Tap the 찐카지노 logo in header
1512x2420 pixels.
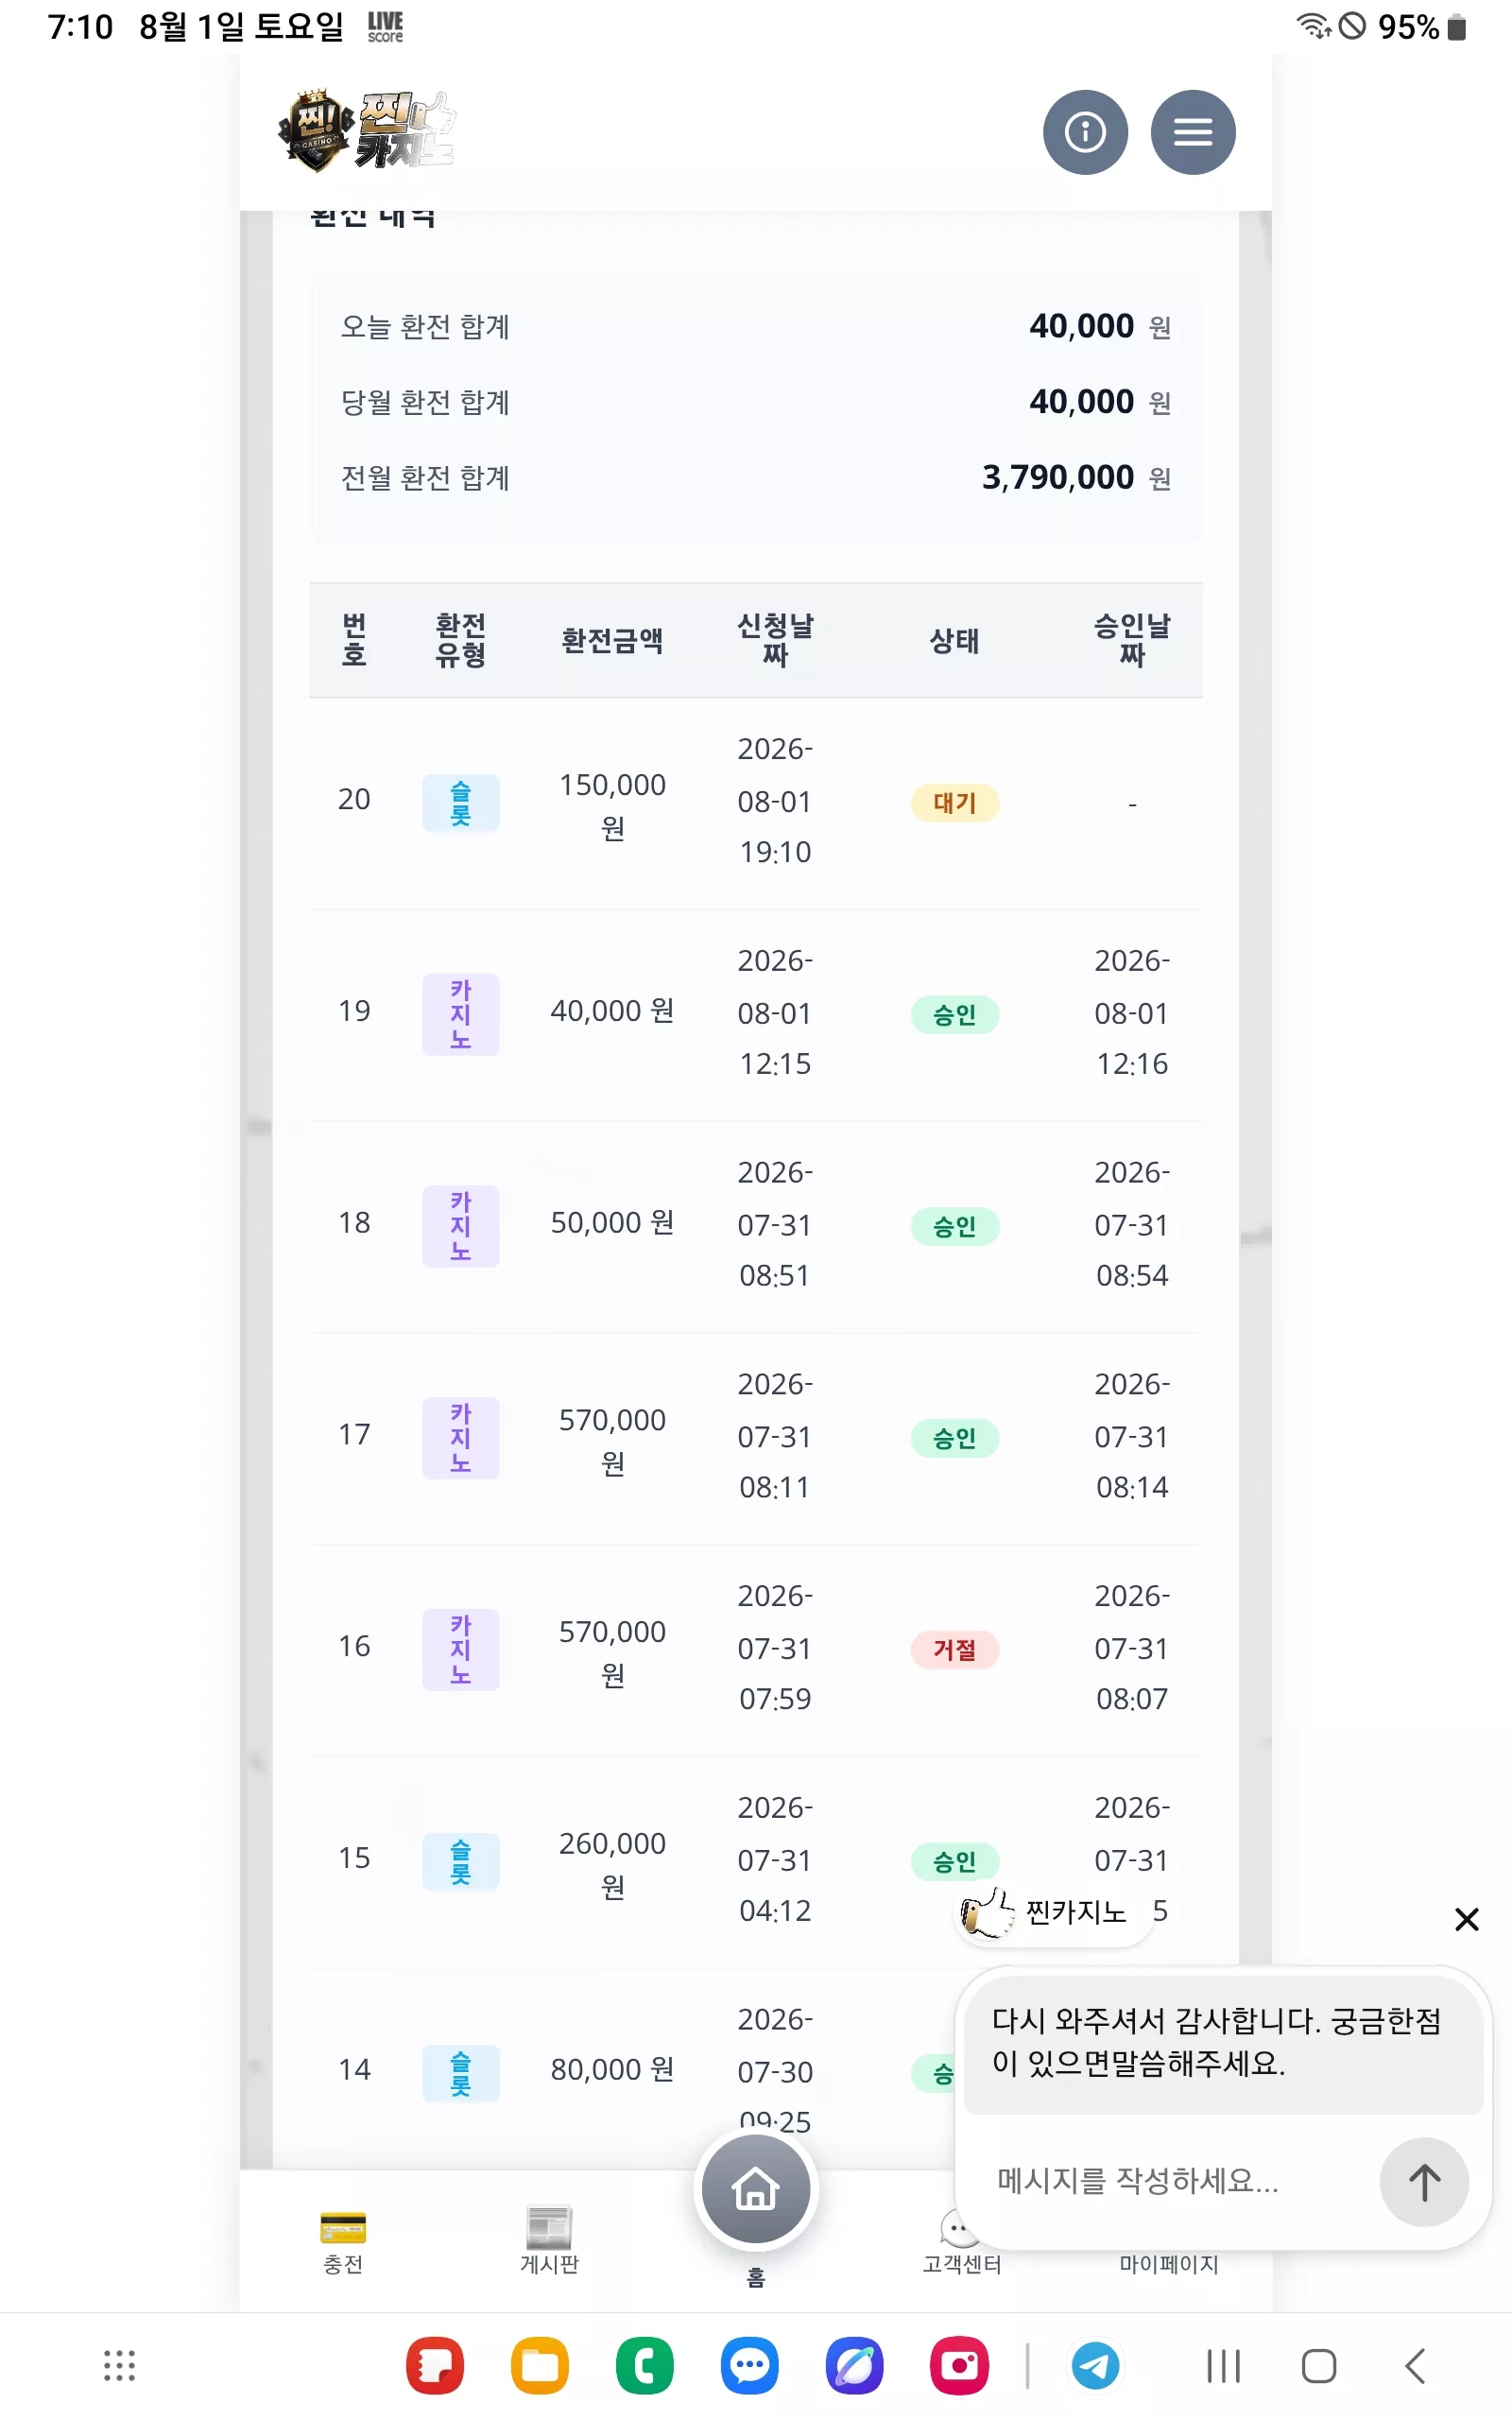pos(366,131)
